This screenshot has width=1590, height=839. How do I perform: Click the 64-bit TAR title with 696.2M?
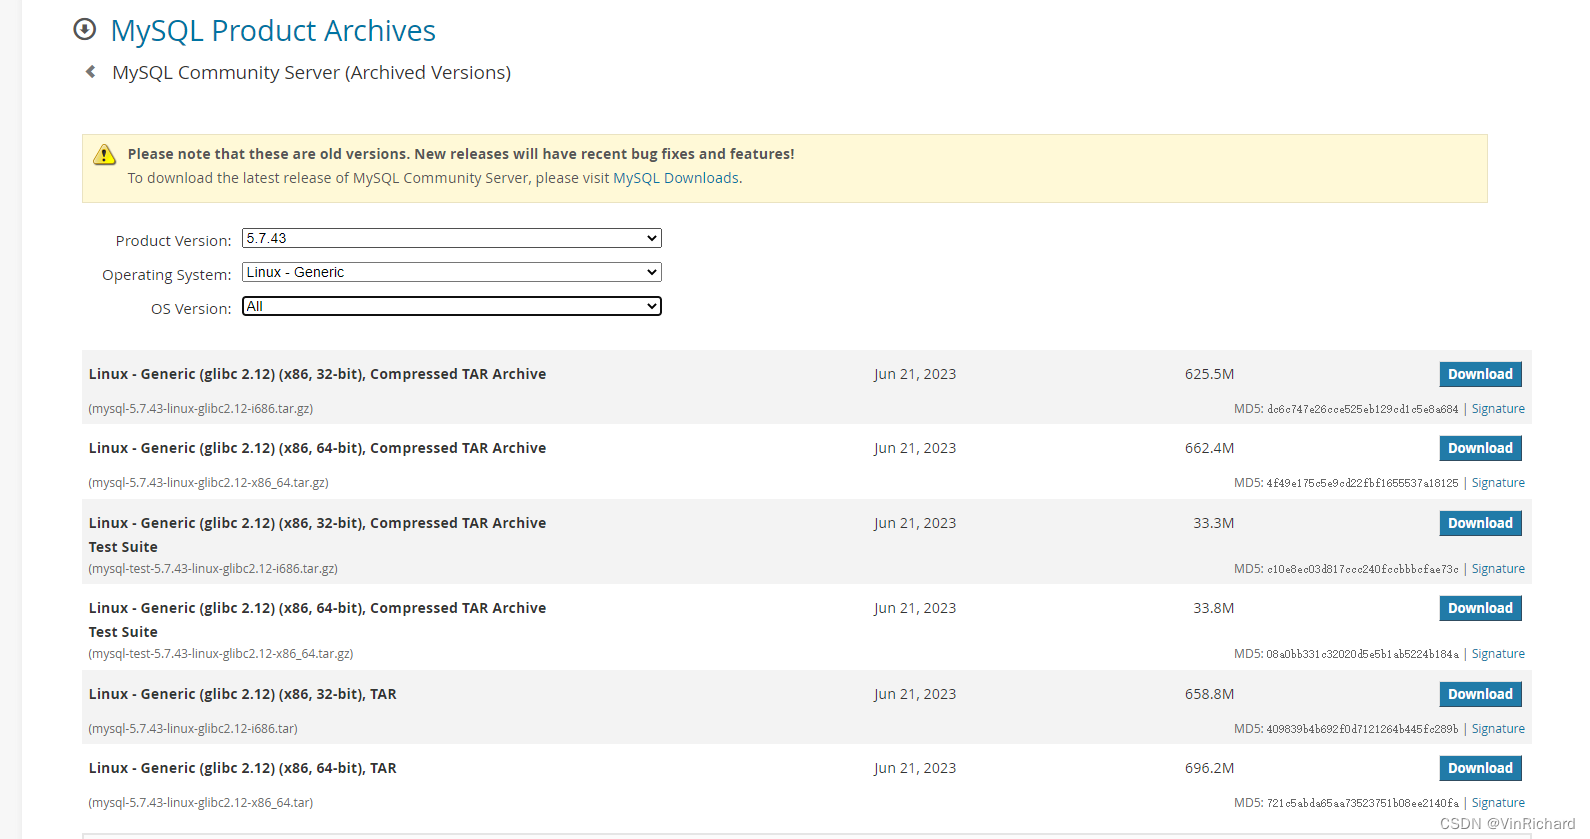(242, 768)
